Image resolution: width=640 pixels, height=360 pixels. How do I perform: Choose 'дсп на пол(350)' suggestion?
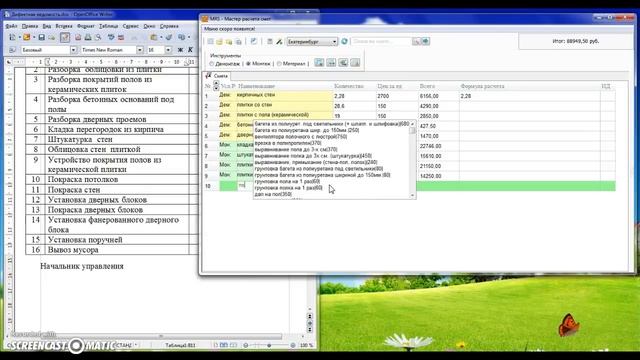[x=273, y=194]
